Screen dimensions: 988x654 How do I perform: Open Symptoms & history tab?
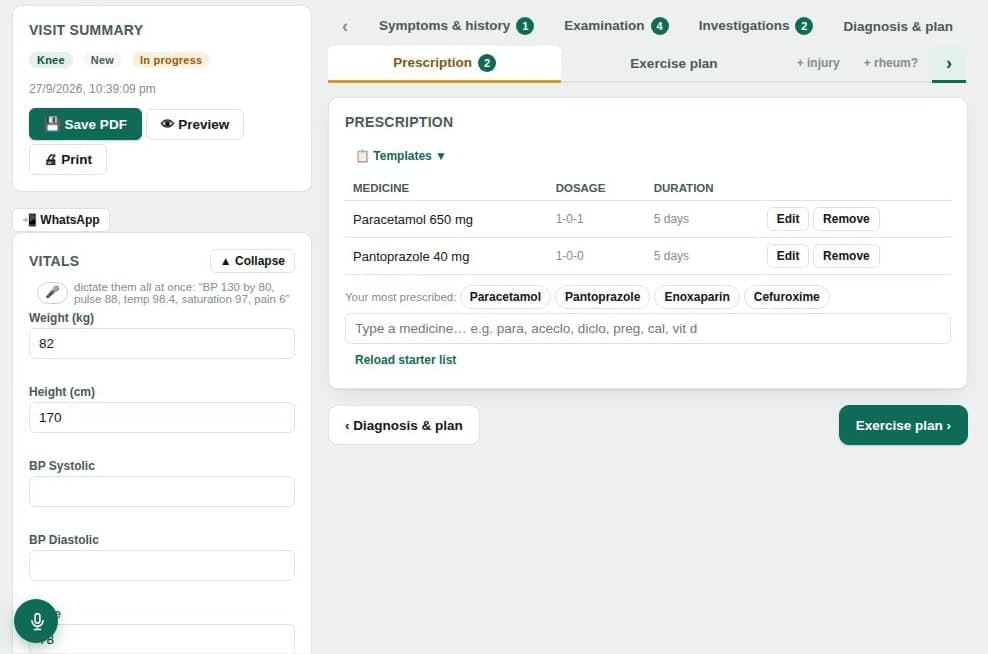point(456,26)
